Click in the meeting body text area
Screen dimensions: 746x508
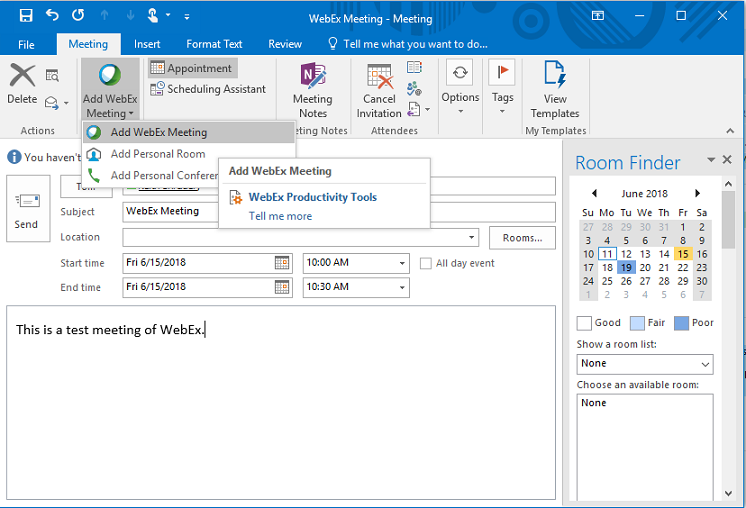pos(281,402)
